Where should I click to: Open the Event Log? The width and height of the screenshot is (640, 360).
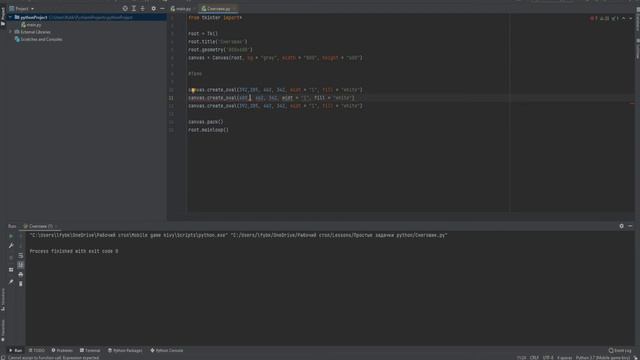(620, 350)
